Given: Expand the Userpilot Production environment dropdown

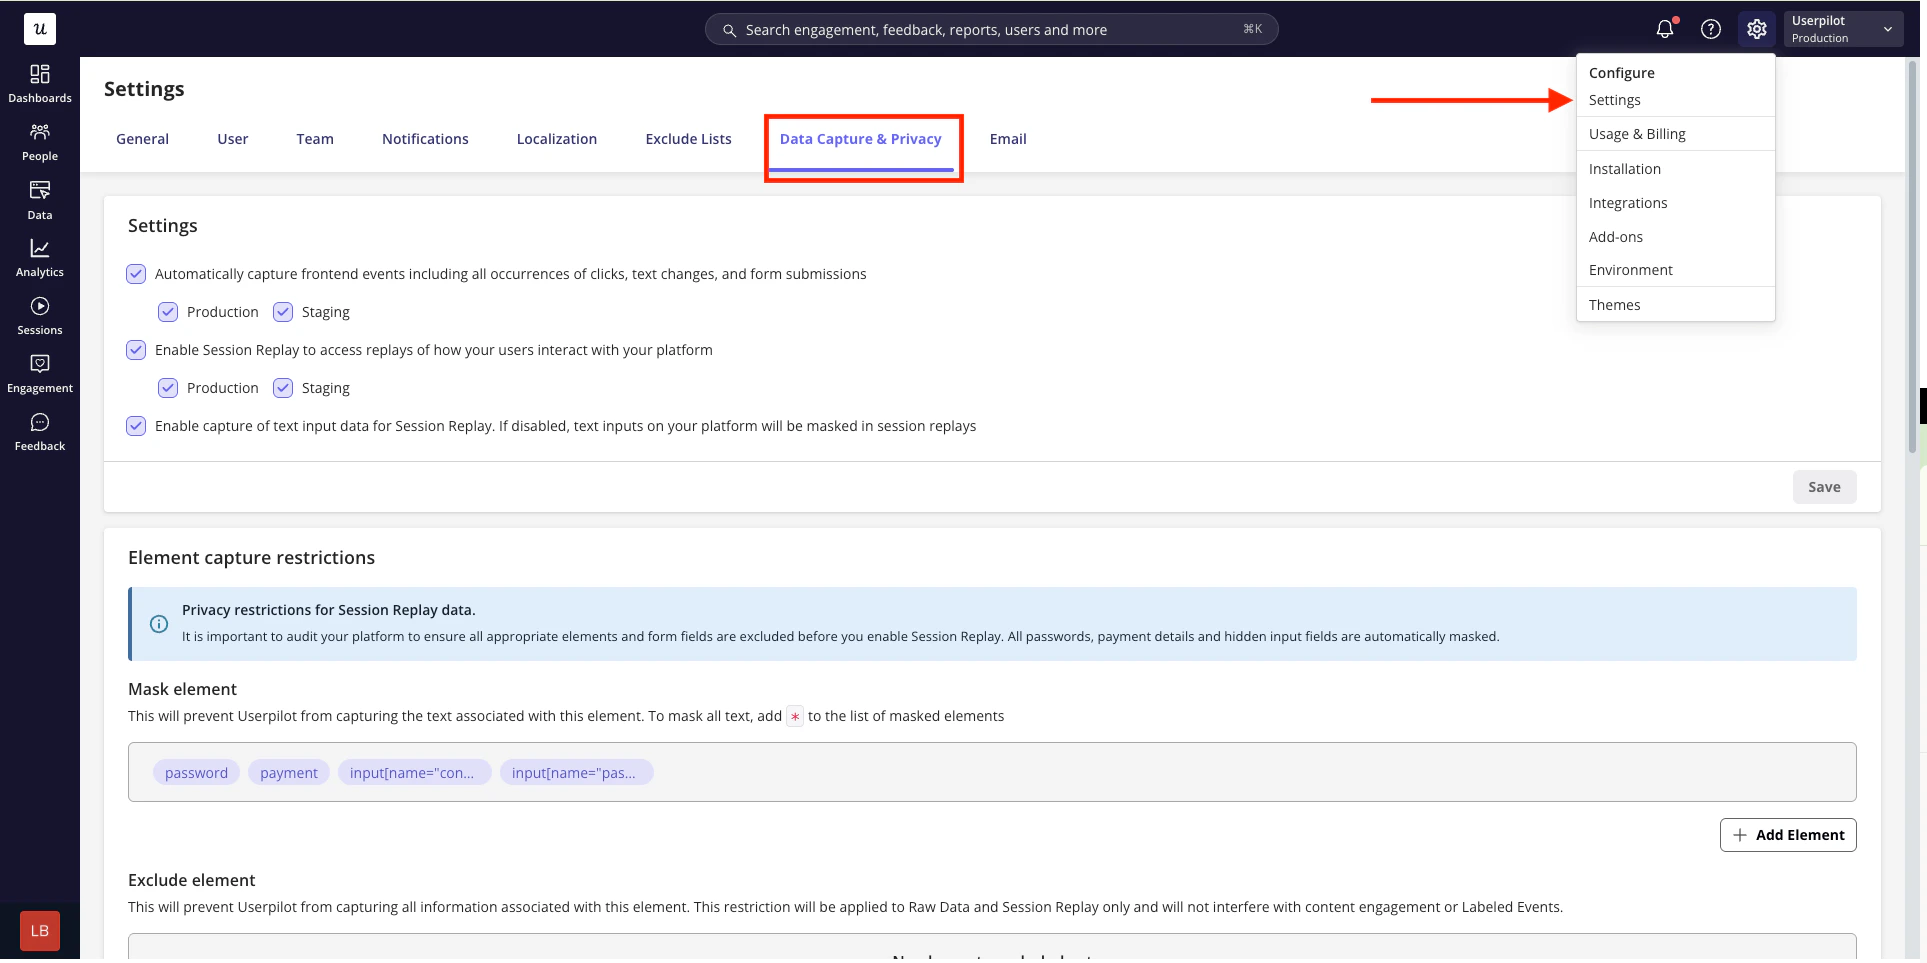Looking at the screenshot, I should (1843, 29).
